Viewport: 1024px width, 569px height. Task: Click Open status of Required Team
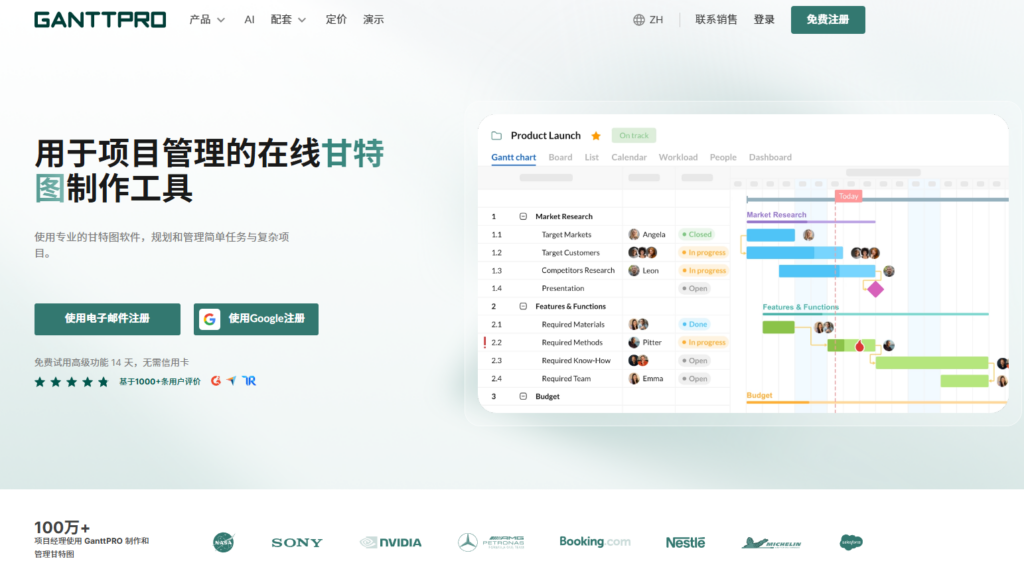(x=695, y=378)
